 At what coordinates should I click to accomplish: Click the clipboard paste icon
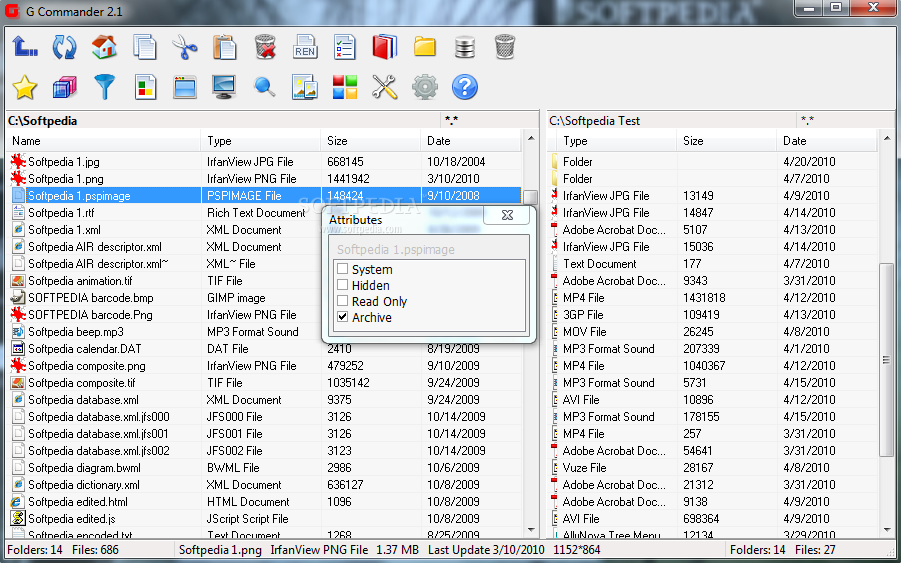click(x=224, y=47)
